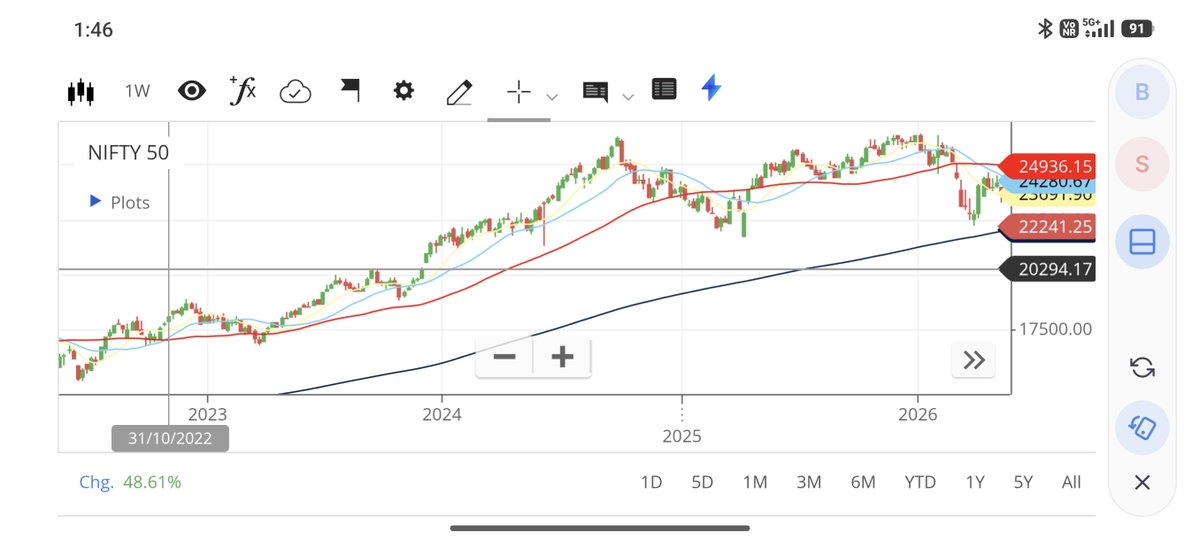1200x540 pixels.
Task: Click the 17500.00 axis label
Action: (1055, 328)
